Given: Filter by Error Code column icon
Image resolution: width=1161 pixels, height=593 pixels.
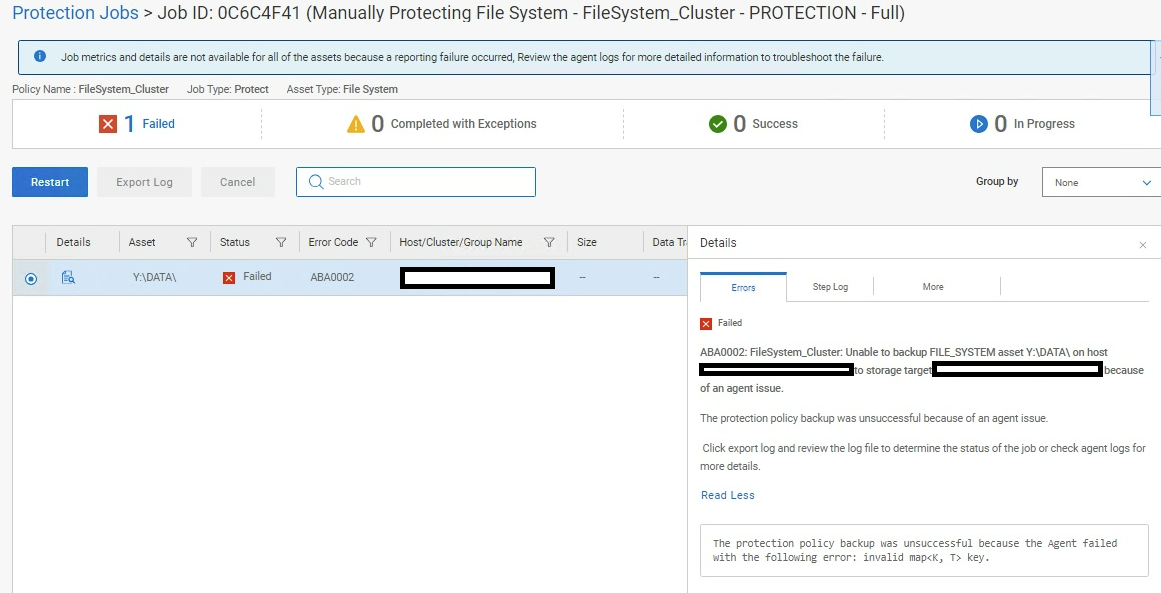Looking at the screenshot, I should [x=371, y=242].
